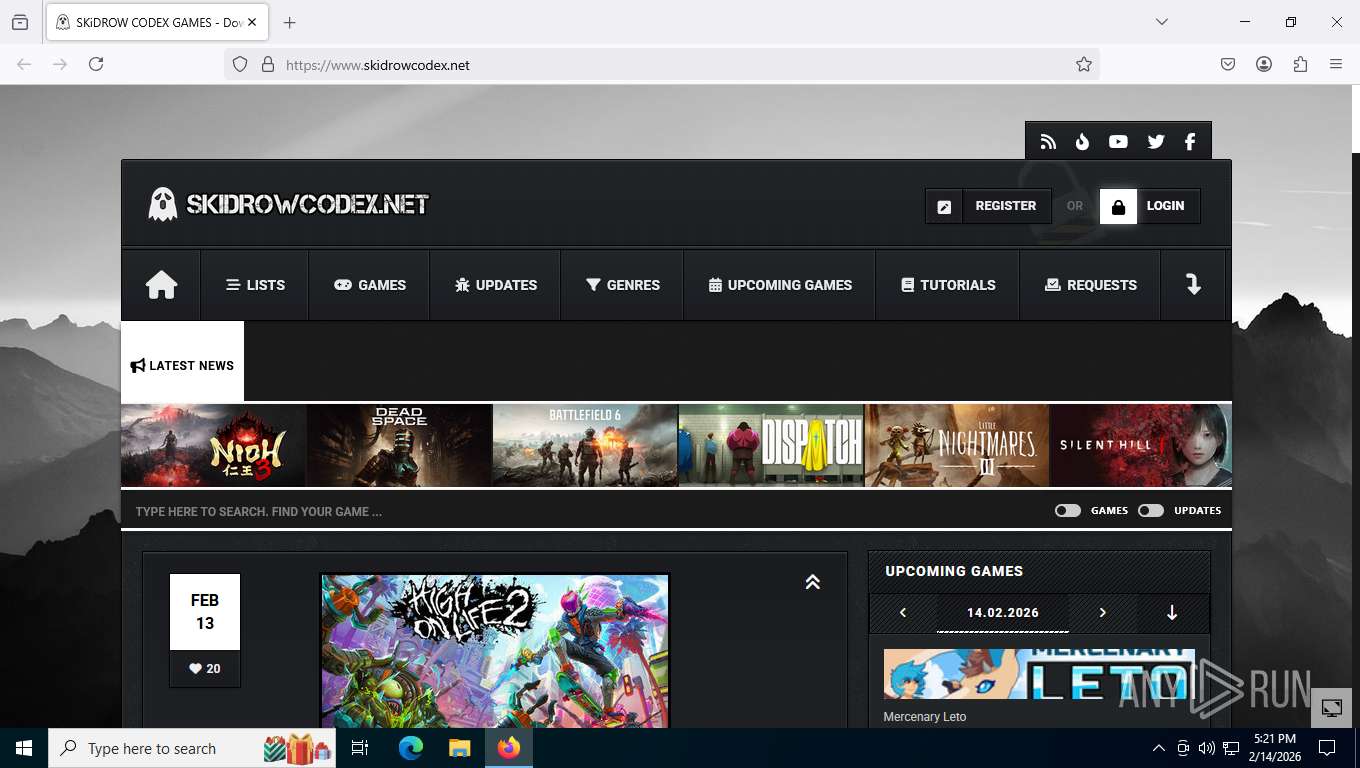Open the Lists menu
The height and width of the screenshot is (768, 1360).
point(255,285)
